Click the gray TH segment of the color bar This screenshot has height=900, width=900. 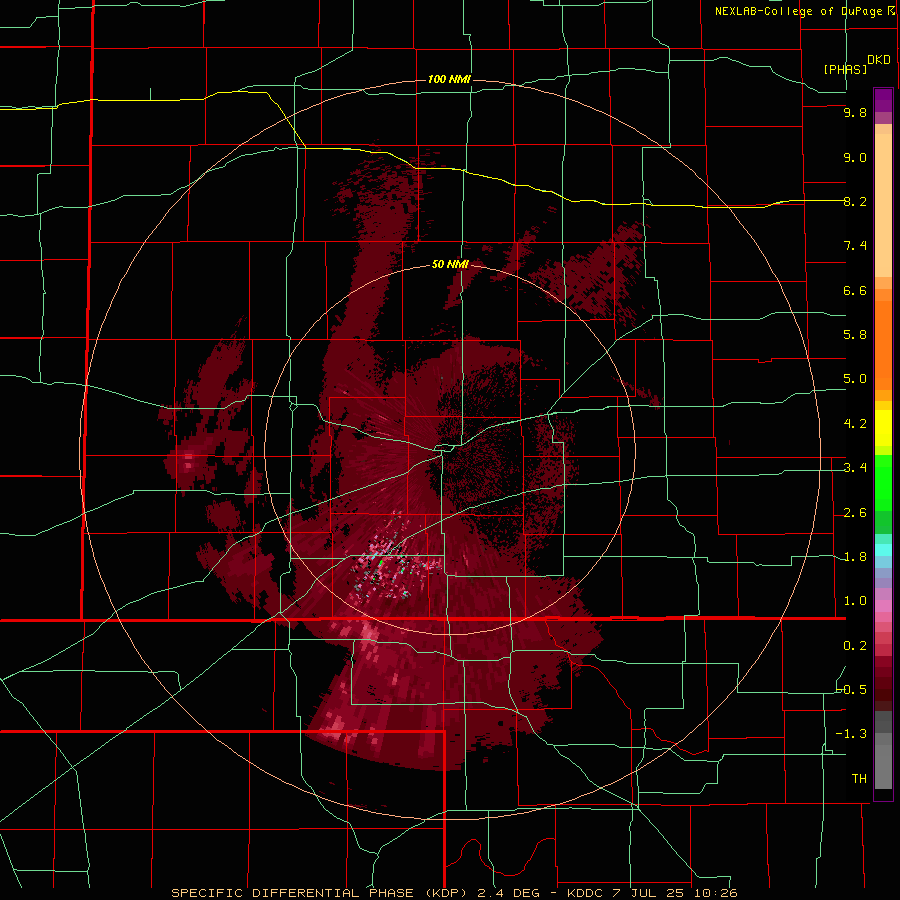click(x=883, y=766)
